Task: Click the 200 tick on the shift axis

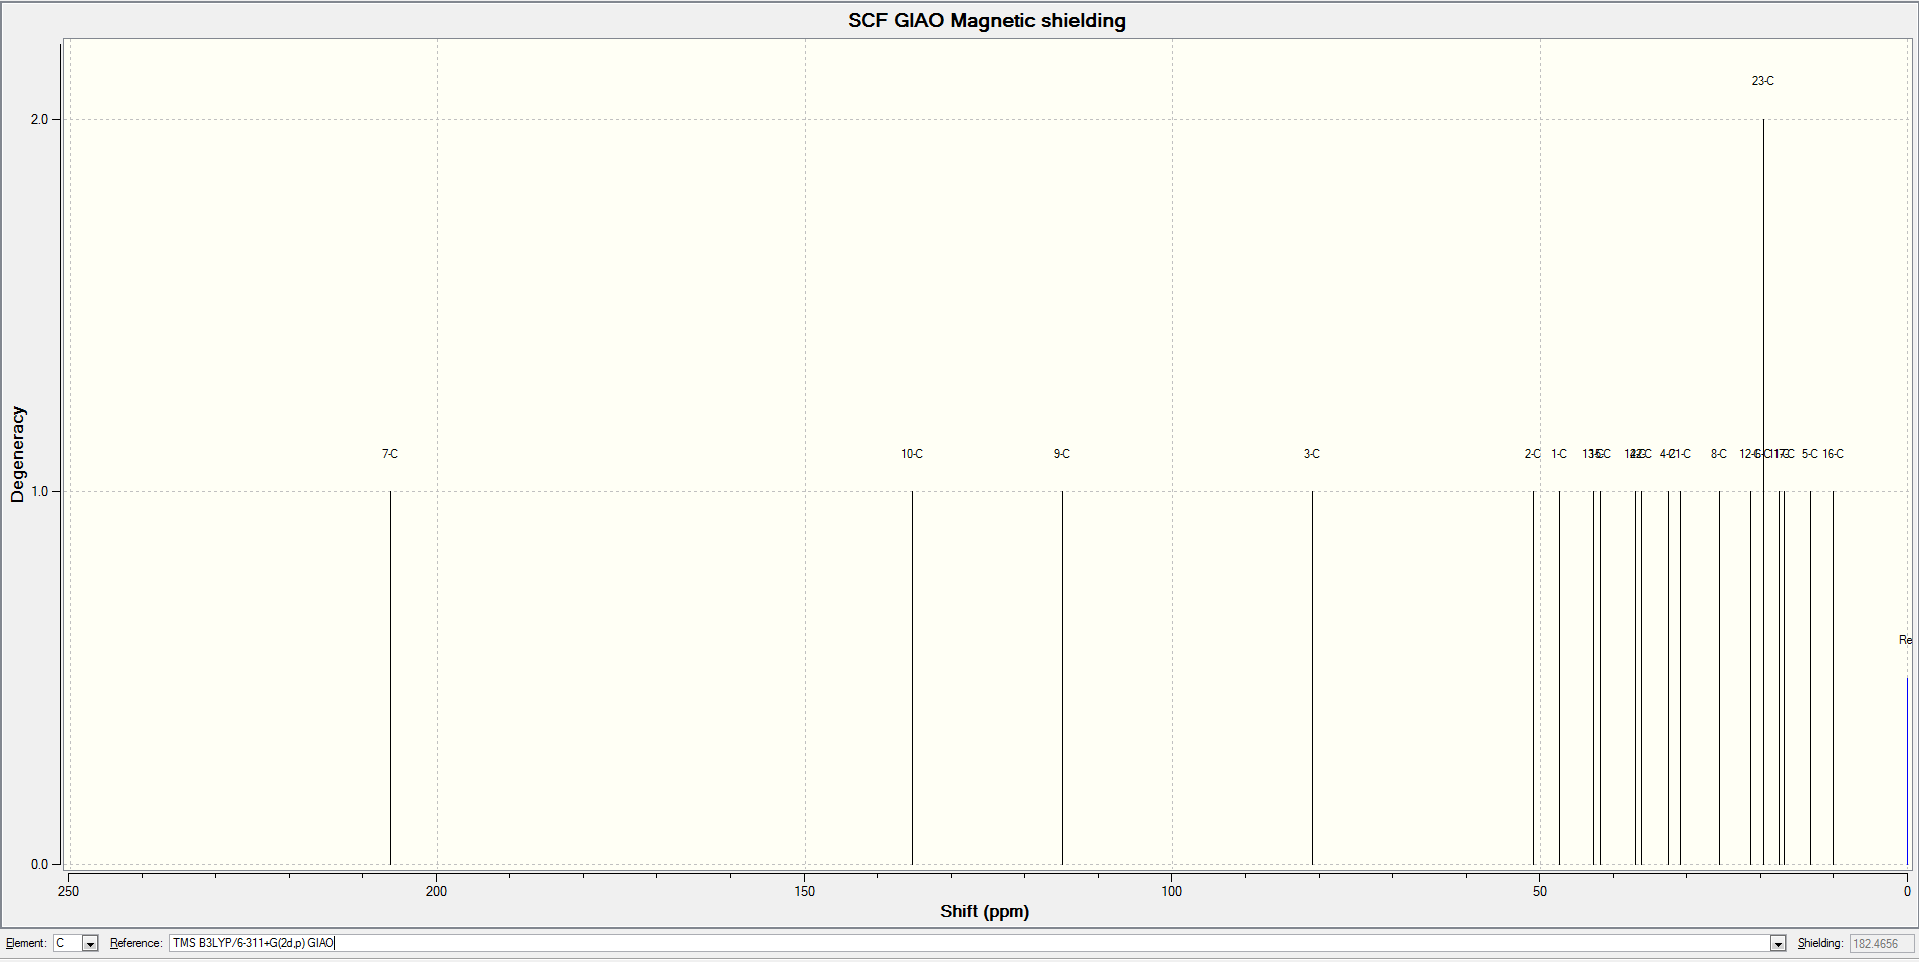Action: [436, 891]
